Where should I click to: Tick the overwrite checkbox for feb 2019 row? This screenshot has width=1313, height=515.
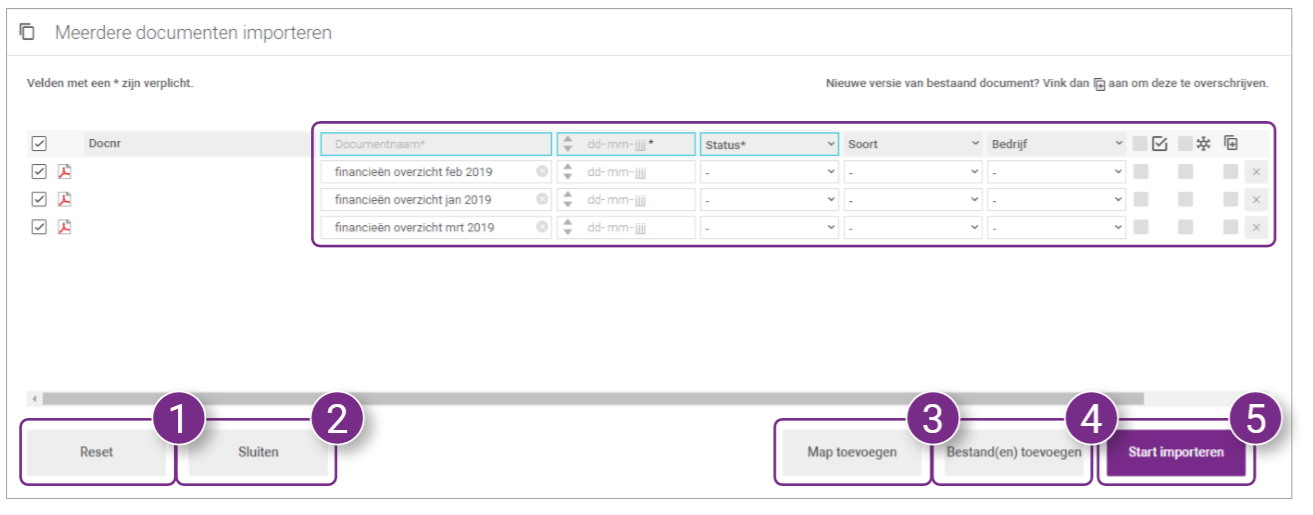(1230, 172)
